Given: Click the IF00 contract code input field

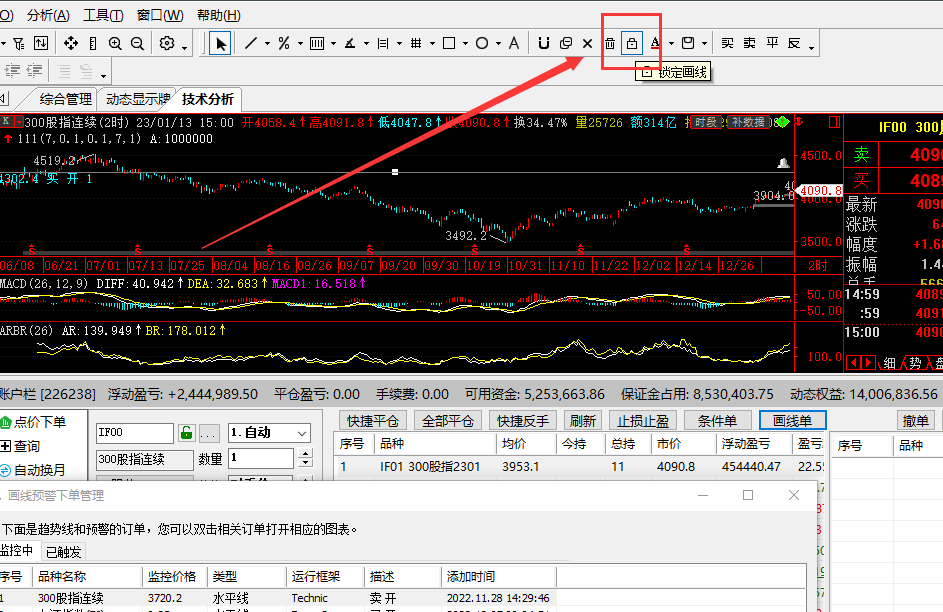Looking at the screenshot, I should click(134, 433).
